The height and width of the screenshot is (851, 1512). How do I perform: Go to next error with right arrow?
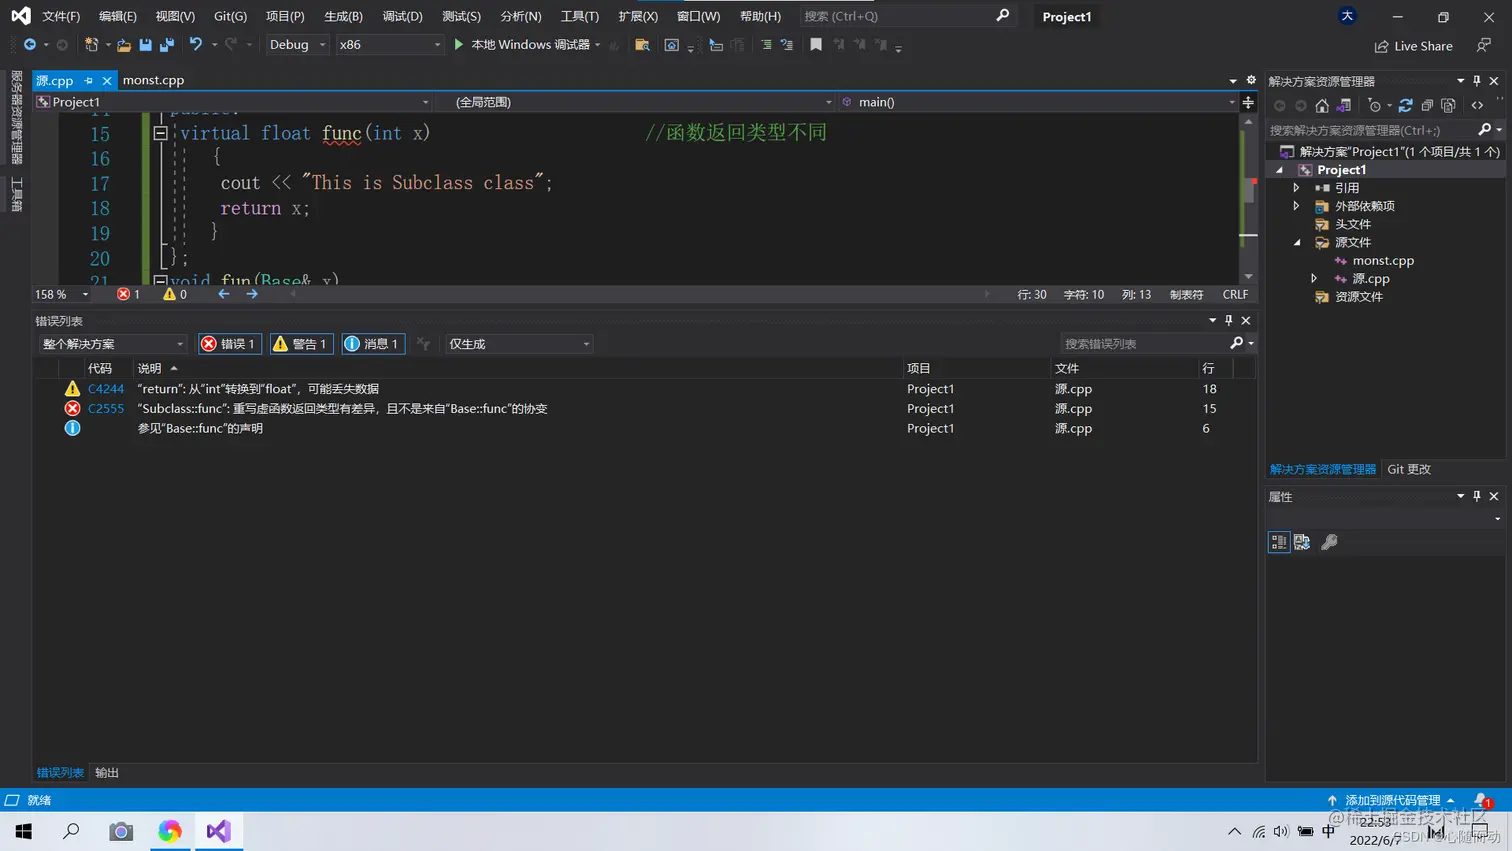point(252,294)
